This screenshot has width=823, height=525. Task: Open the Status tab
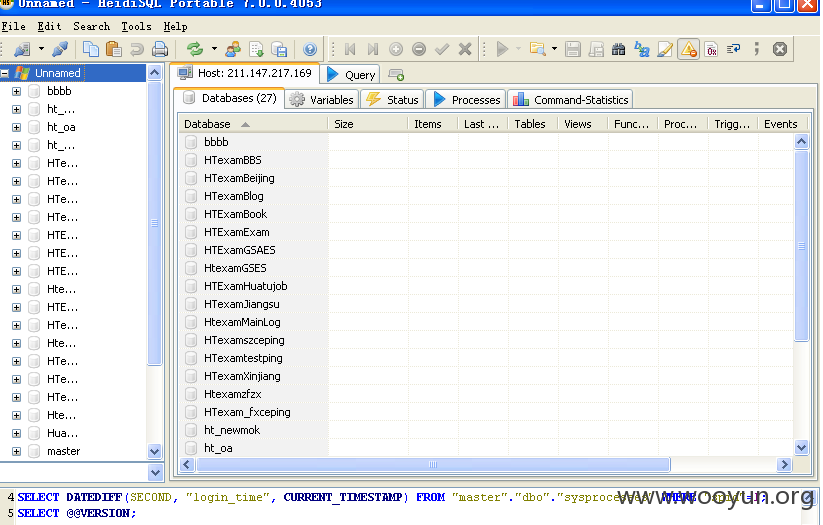(393, 100)
